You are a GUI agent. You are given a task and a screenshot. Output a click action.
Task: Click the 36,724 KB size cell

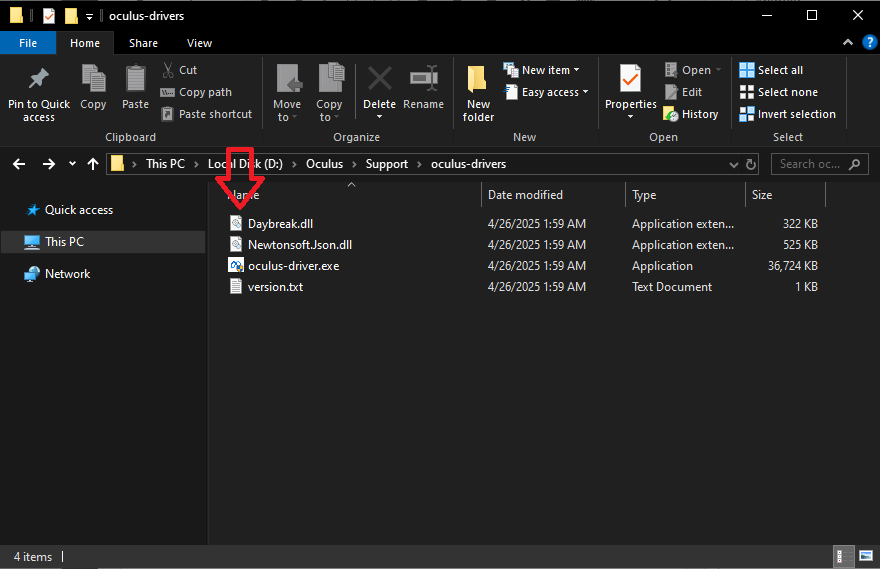(792, 266)
